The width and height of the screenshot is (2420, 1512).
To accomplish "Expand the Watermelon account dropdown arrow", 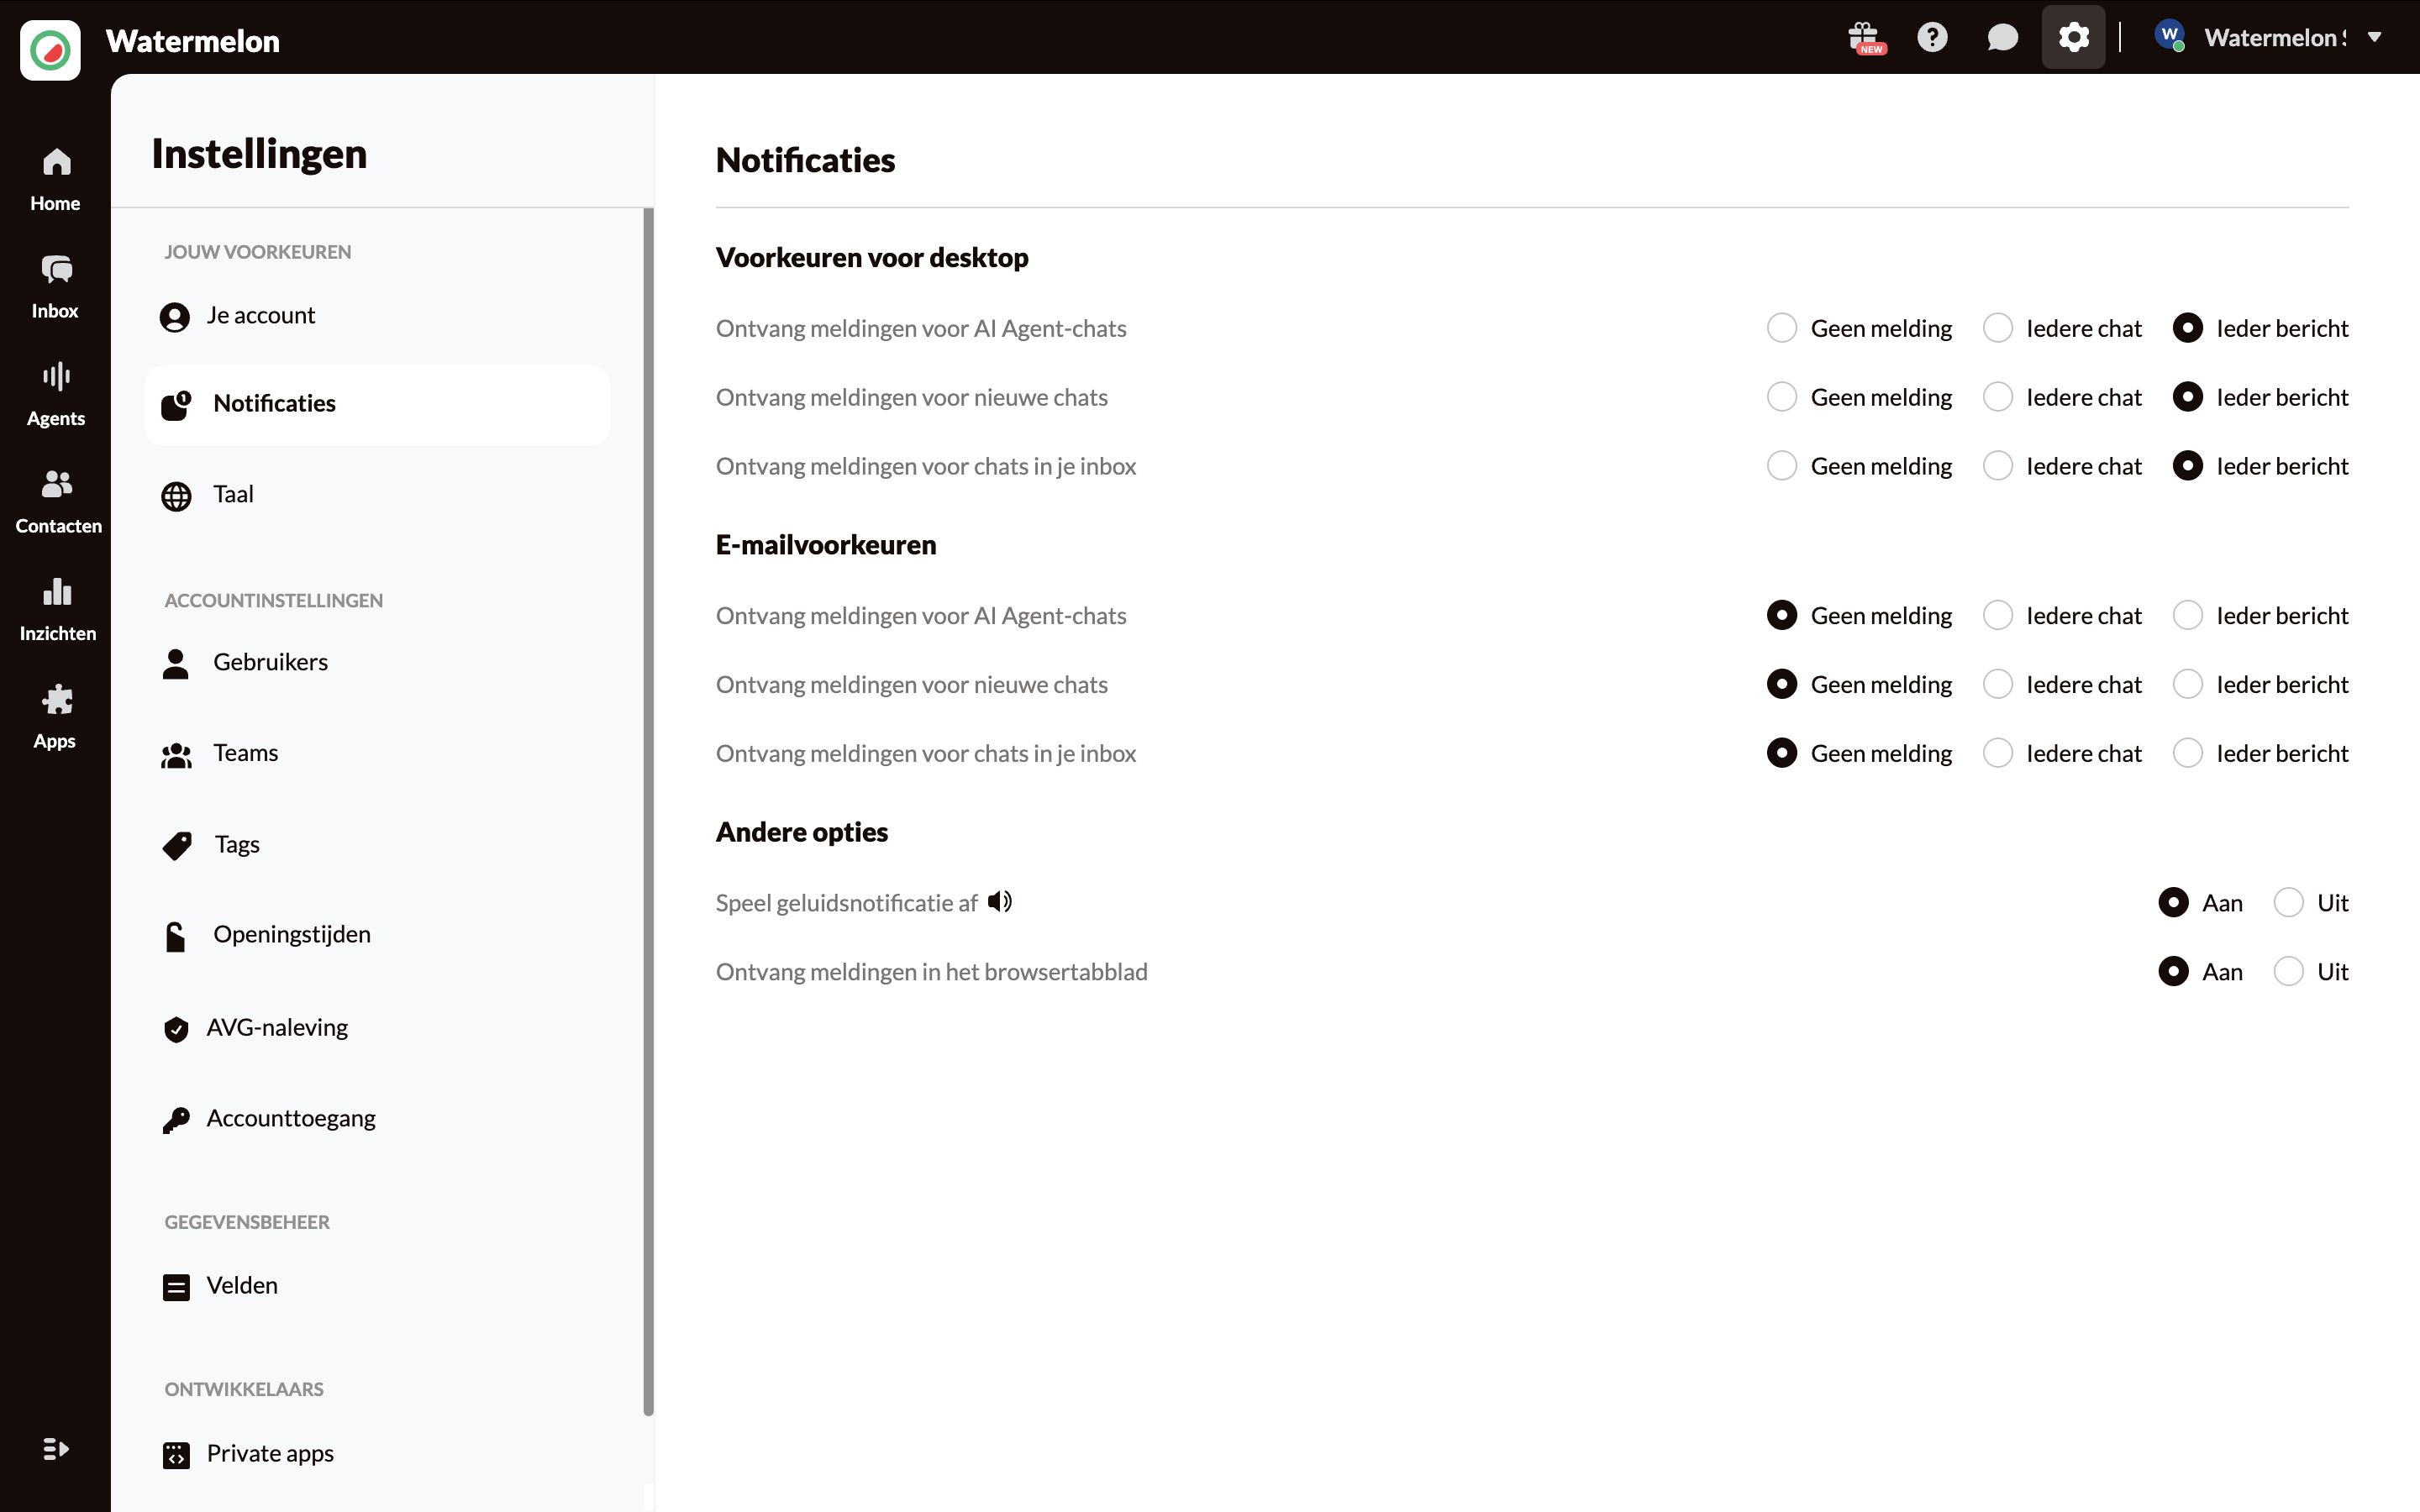I will click(2374, 38).
